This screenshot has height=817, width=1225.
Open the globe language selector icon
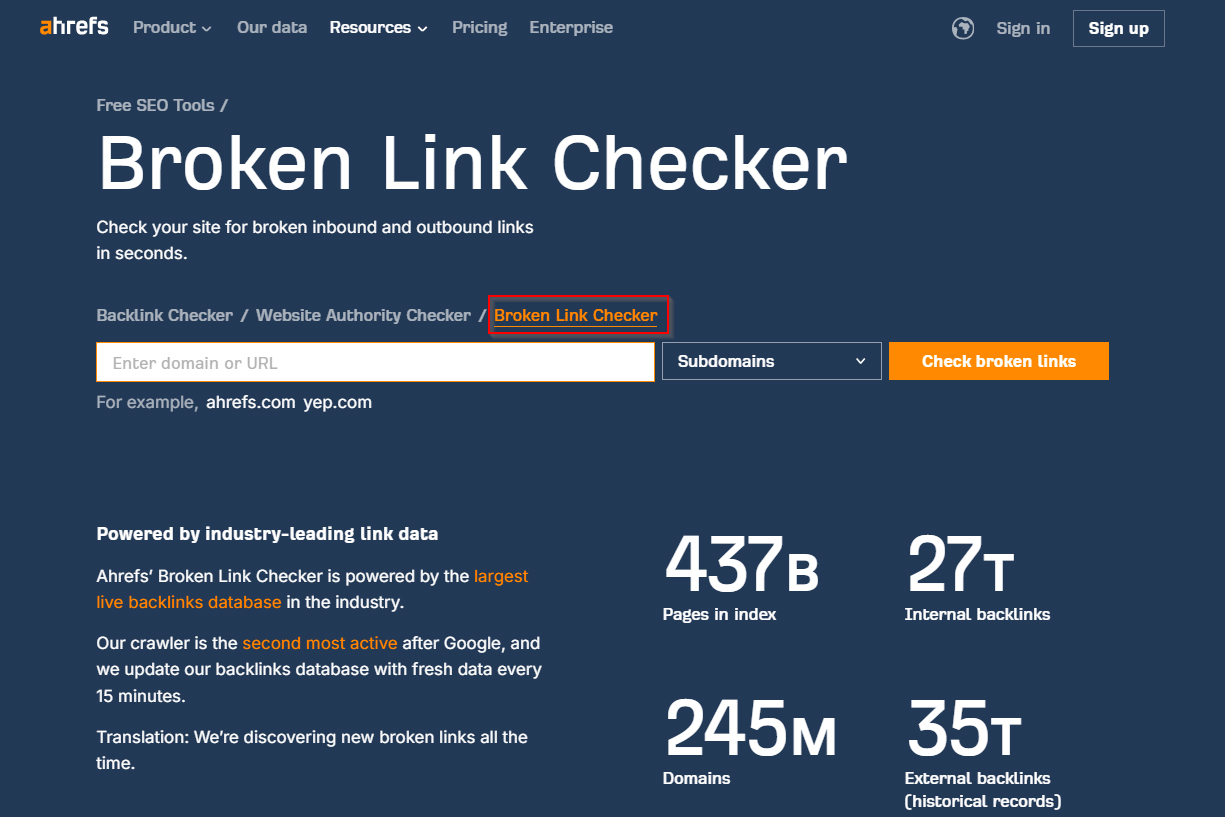click(963, 28)
